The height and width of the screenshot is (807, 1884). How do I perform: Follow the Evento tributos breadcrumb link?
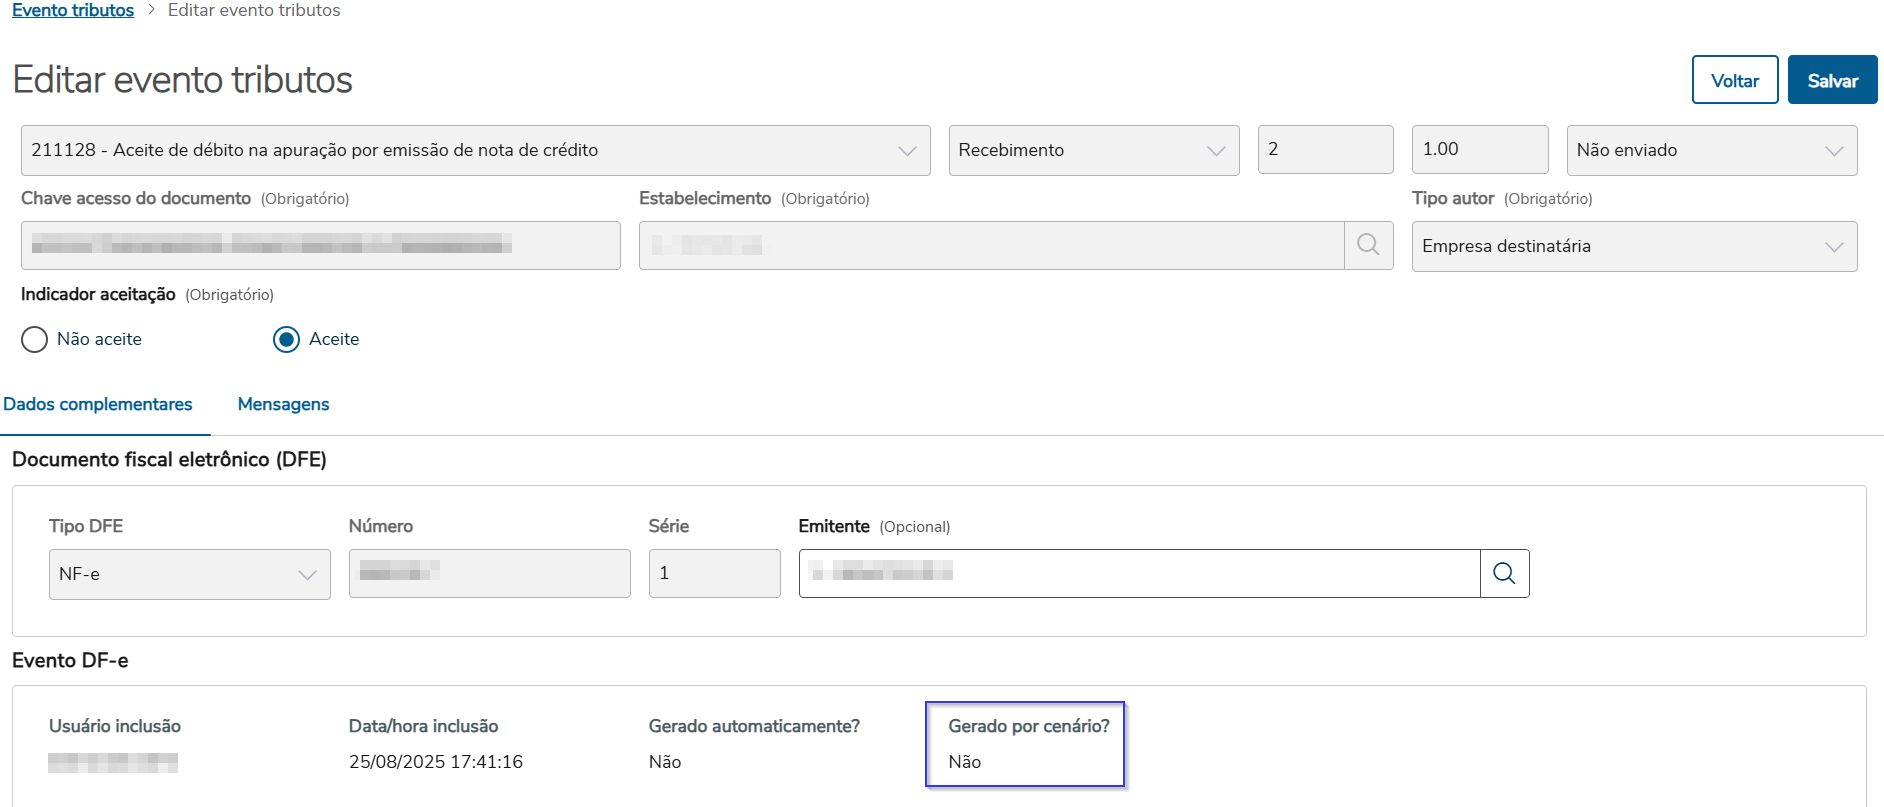click(73, 10)
